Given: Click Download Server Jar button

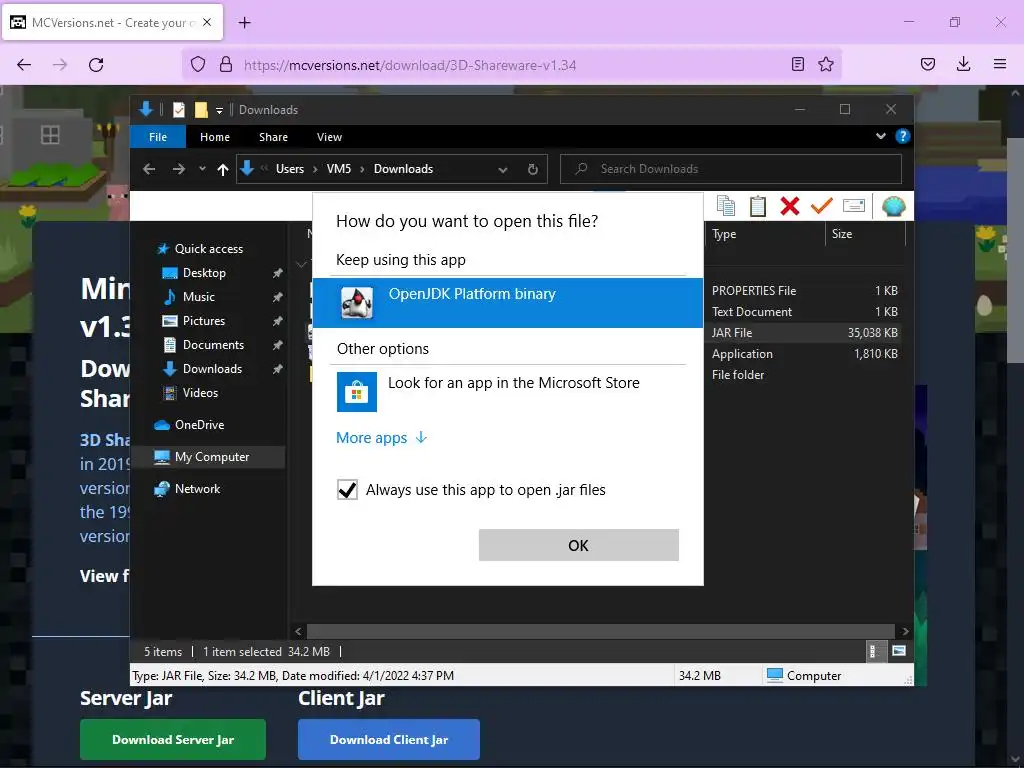Looking at the screenshot, I should (173, 739).
